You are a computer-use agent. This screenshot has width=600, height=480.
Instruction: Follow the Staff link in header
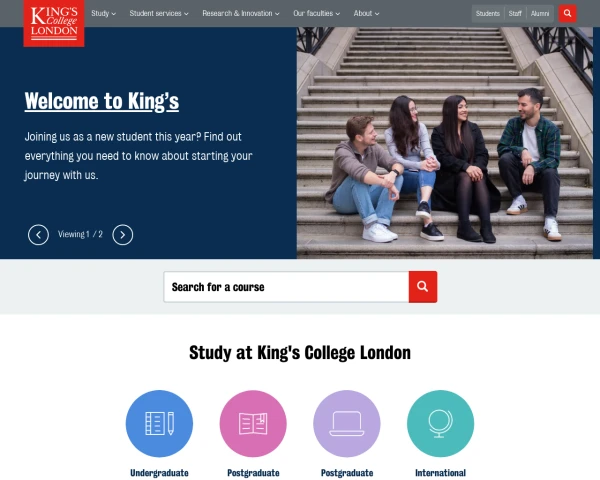[515, 14]
